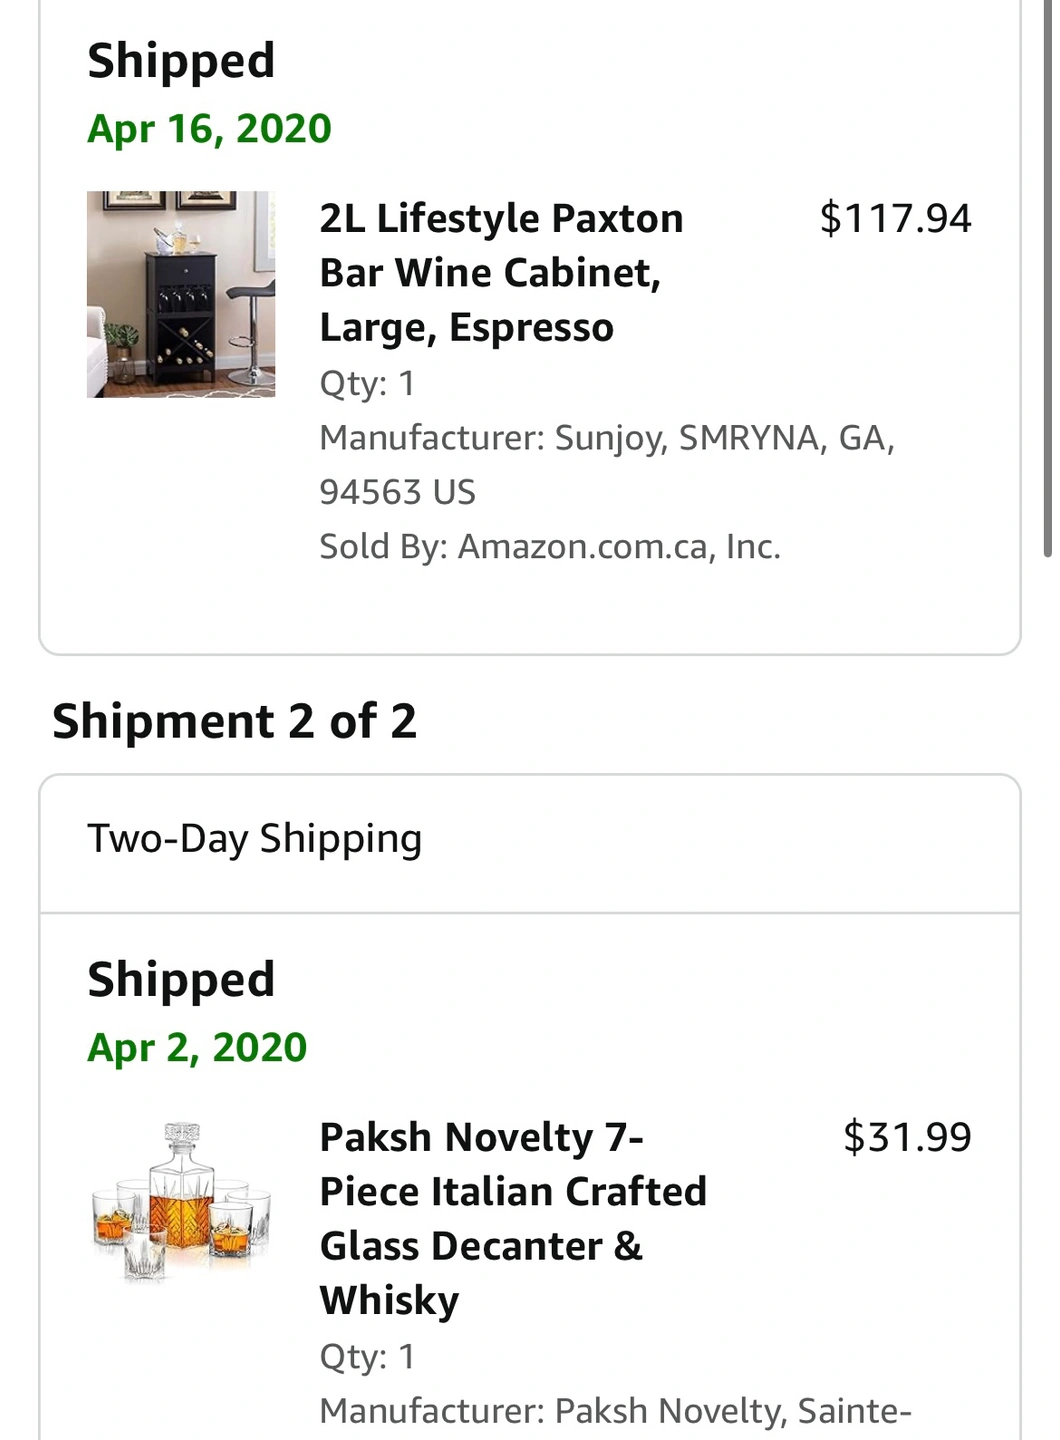Click the Manufacturer: Paksh Novelty line
The image size is (1060, 1440).
[x=614, y=1410]
